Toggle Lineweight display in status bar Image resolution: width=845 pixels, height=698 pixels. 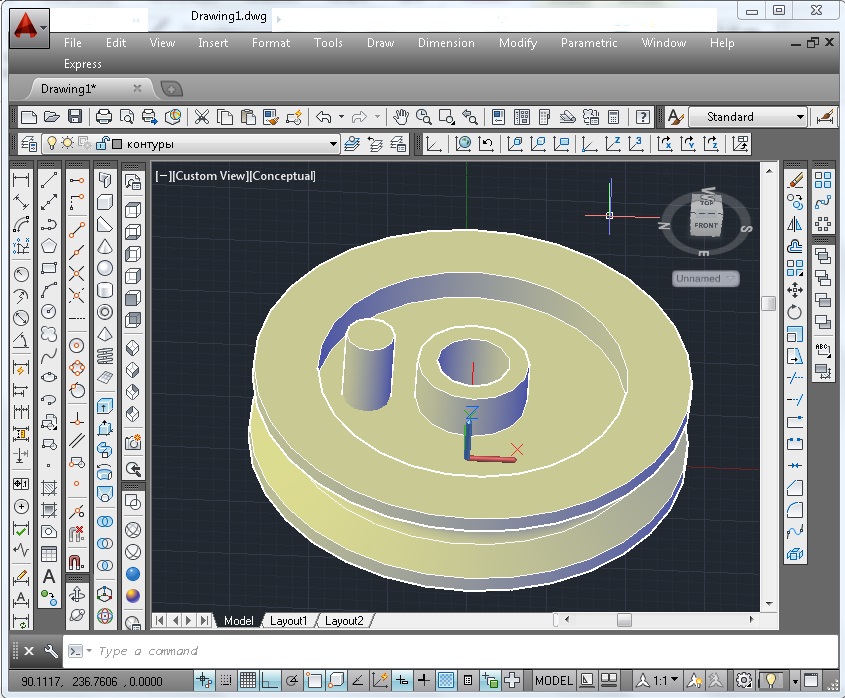(x=424, y=681)
